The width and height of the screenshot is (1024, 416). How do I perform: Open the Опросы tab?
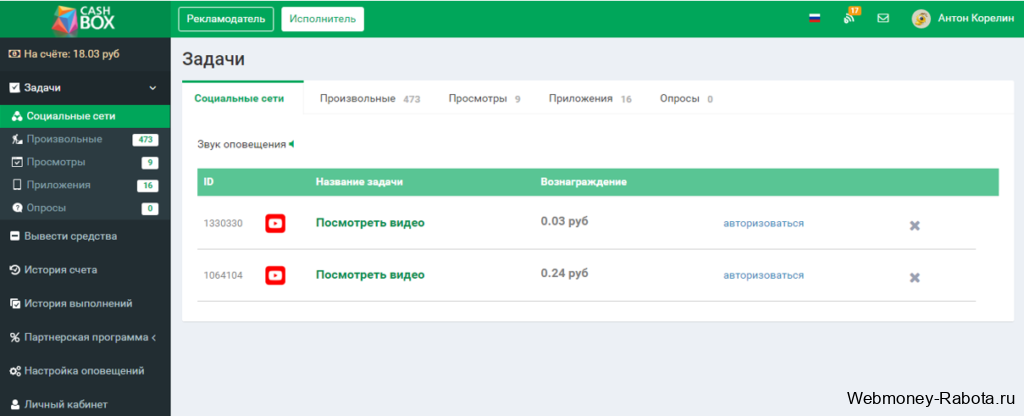click(686, 99)
